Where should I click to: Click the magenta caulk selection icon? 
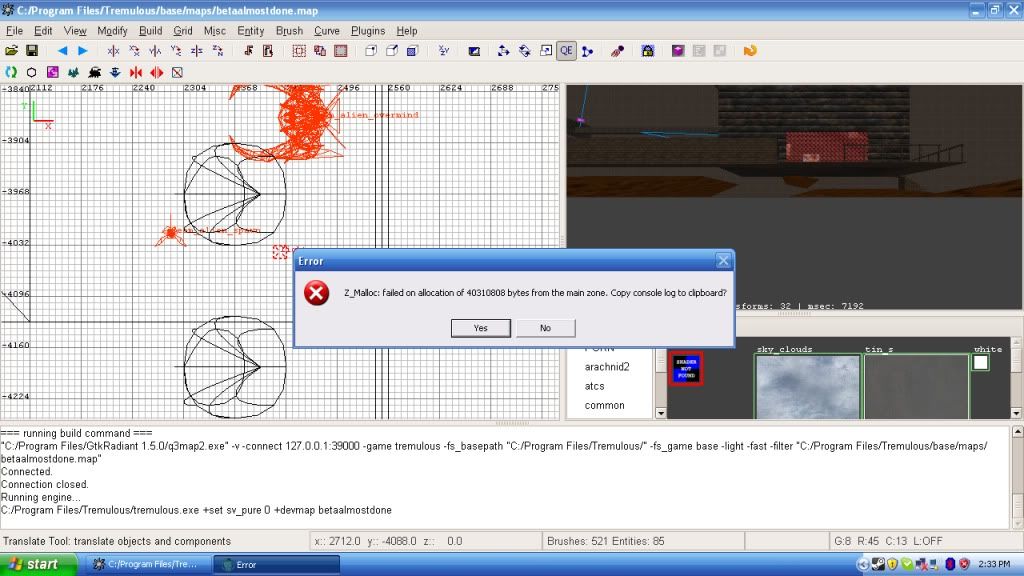click(53, 72)
